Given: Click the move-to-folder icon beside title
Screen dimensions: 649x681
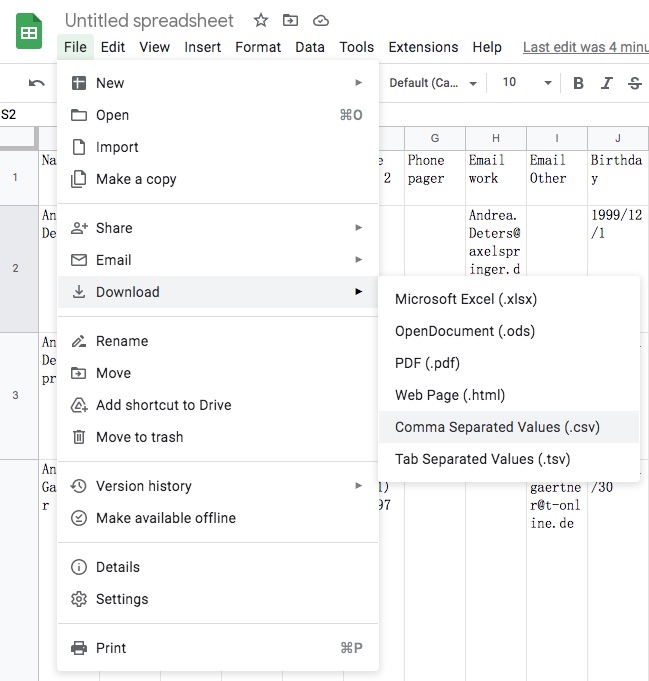Looking at the screenshot, I should coord(290,20).
